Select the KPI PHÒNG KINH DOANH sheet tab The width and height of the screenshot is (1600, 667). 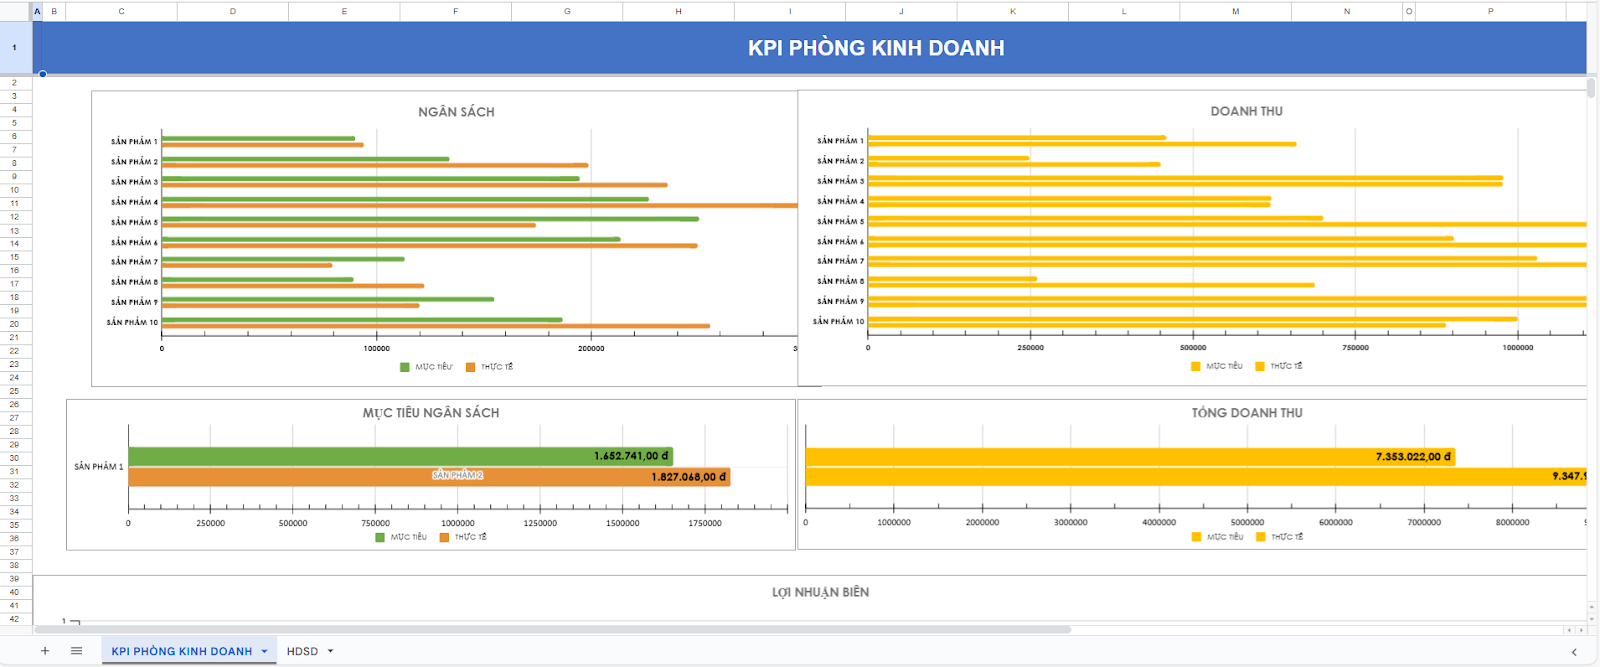click(x=181, y=651)
